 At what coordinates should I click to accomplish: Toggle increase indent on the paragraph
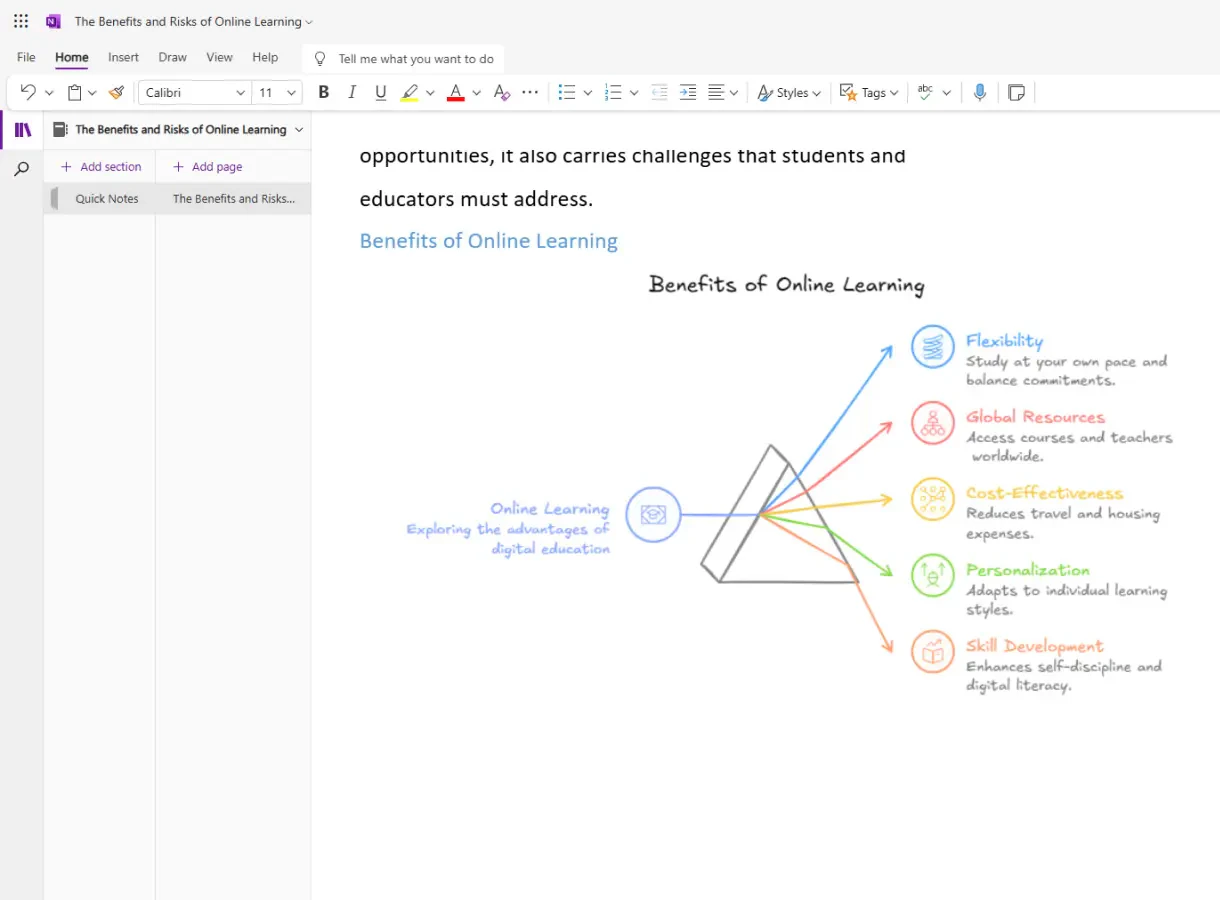688,92
